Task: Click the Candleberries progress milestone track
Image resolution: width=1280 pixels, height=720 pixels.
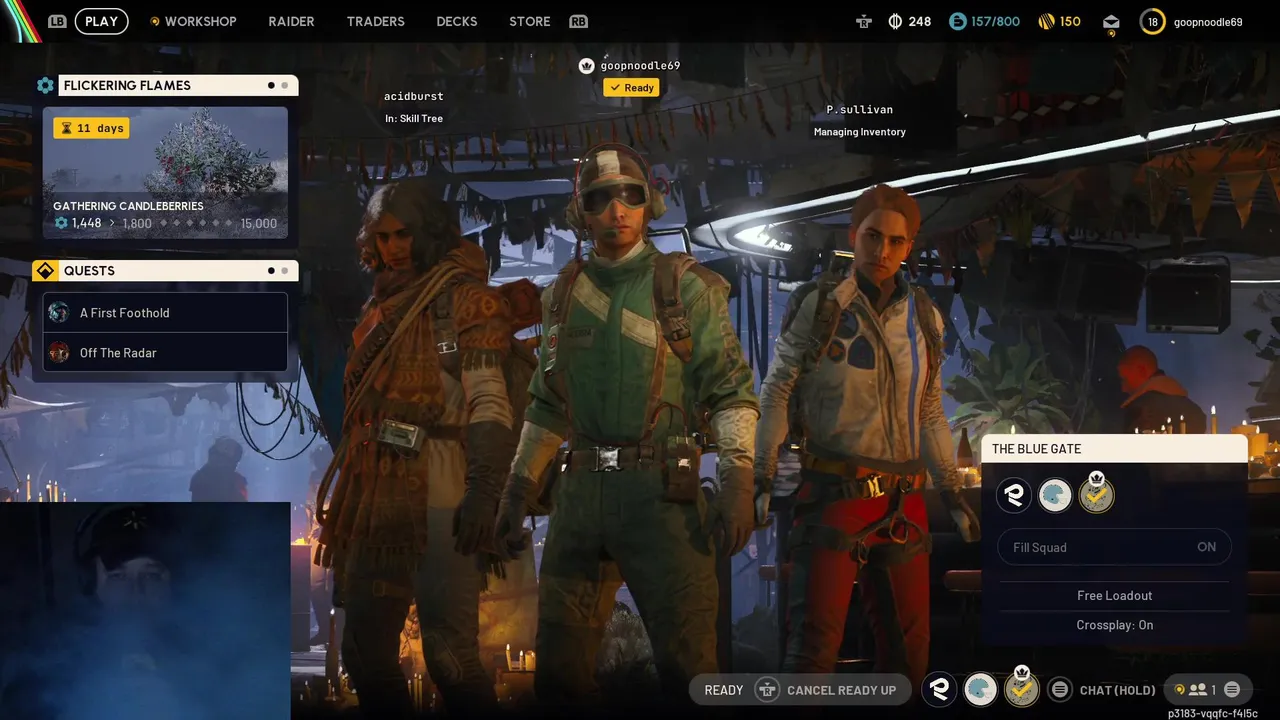Action: click(x=195, y=223)
